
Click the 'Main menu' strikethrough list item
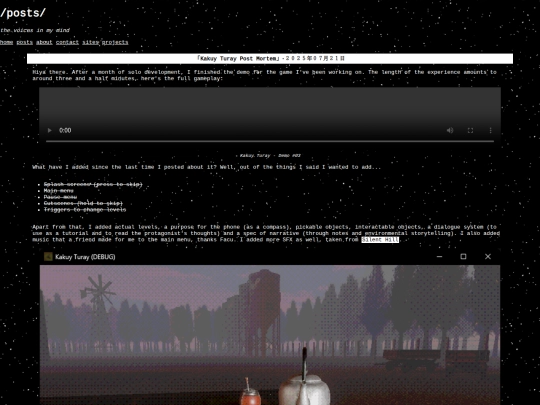pos(59,190)
